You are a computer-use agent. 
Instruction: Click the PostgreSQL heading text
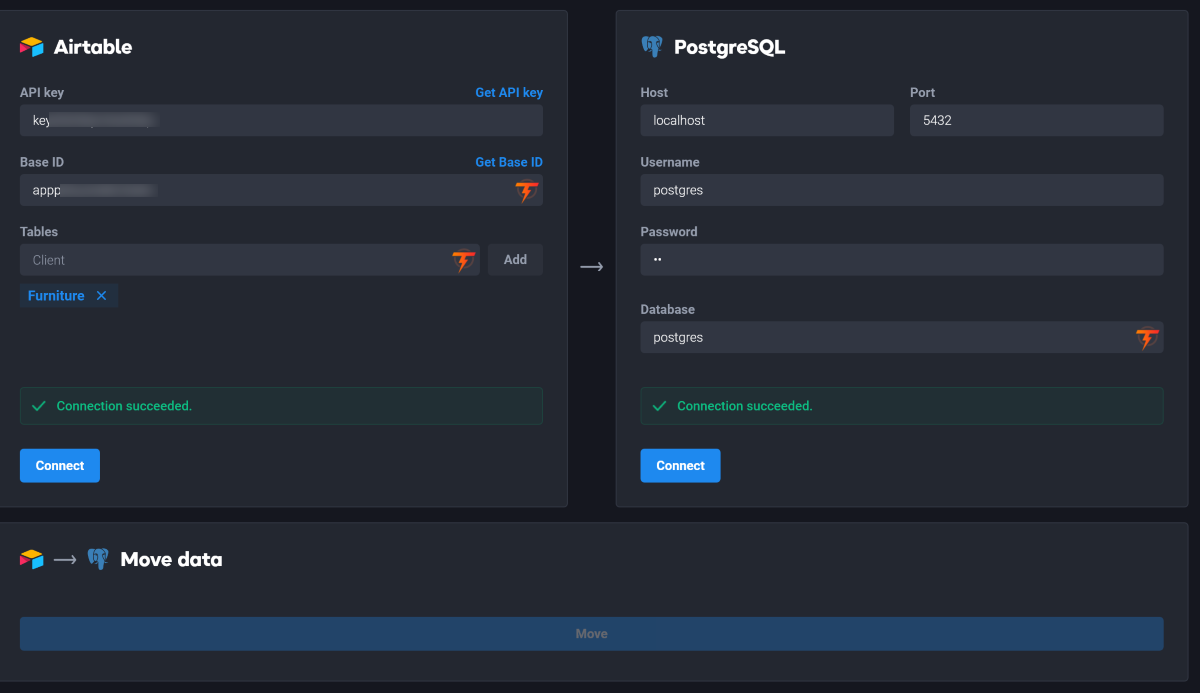tap(730, 47)
